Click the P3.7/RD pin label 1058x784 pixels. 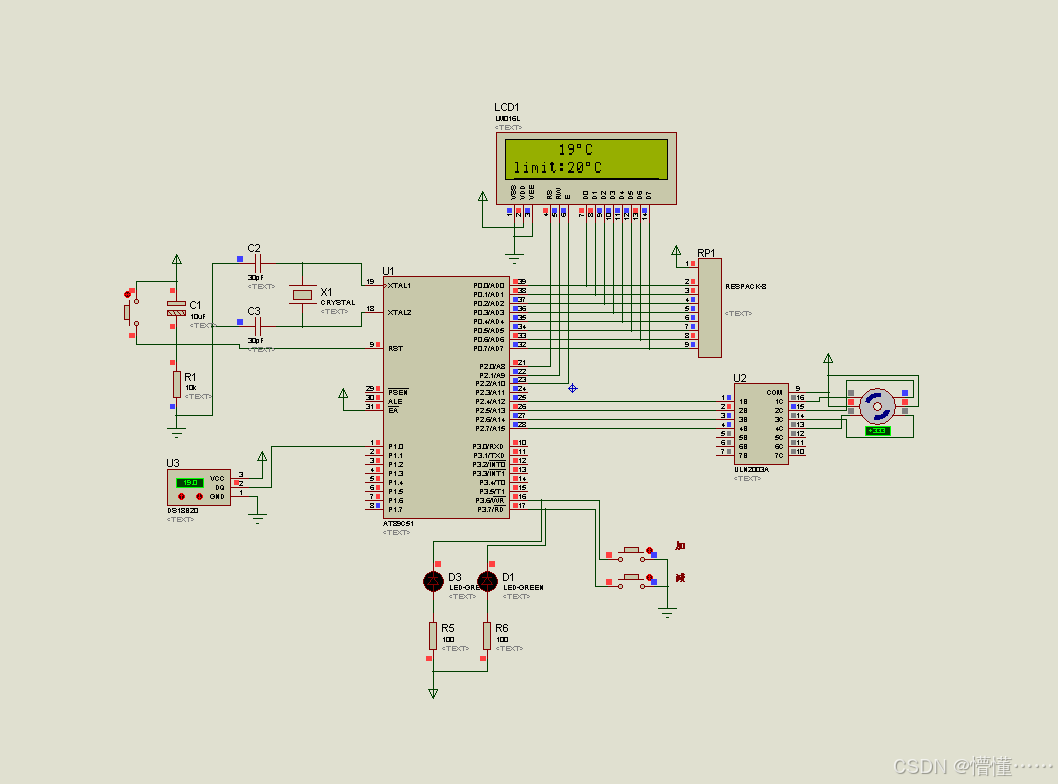pyautogui.click(x=491, y=509)
